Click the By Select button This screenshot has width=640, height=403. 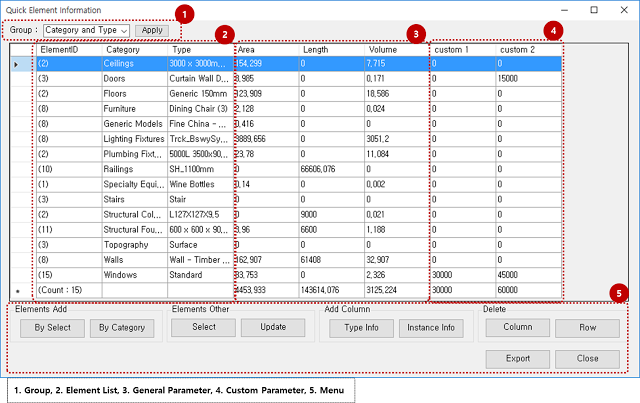point(52,328)
